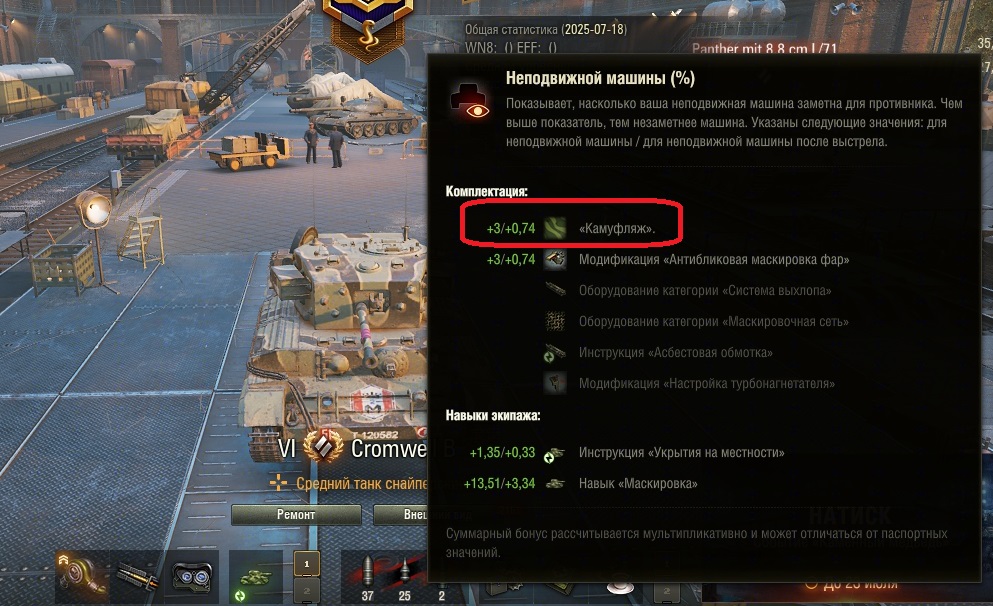The width and height of the screenshot is (993, 606).
Task: Select the shell with count 37
Action: [368, 578]
